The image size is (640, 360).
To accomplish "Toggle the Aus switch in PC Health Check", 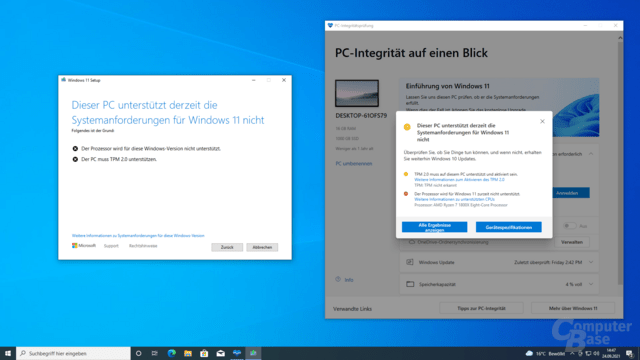I will (569, 226).
